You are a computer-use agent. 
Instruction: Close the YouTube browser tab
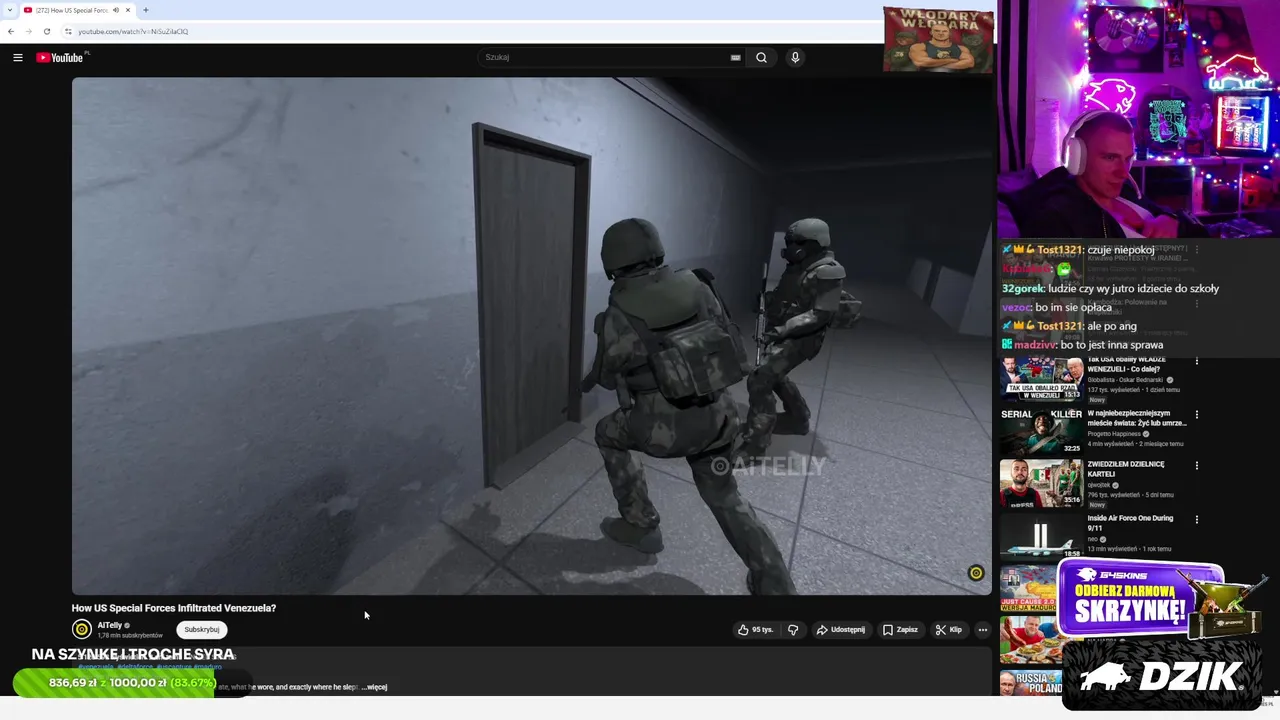click(x=128, y=10)
